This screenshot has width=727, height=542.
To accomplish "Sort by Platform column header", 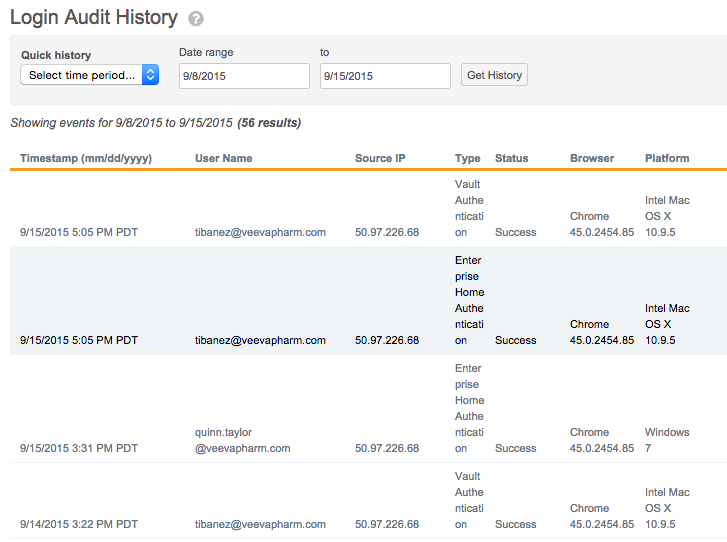I will tap(667, 158).
